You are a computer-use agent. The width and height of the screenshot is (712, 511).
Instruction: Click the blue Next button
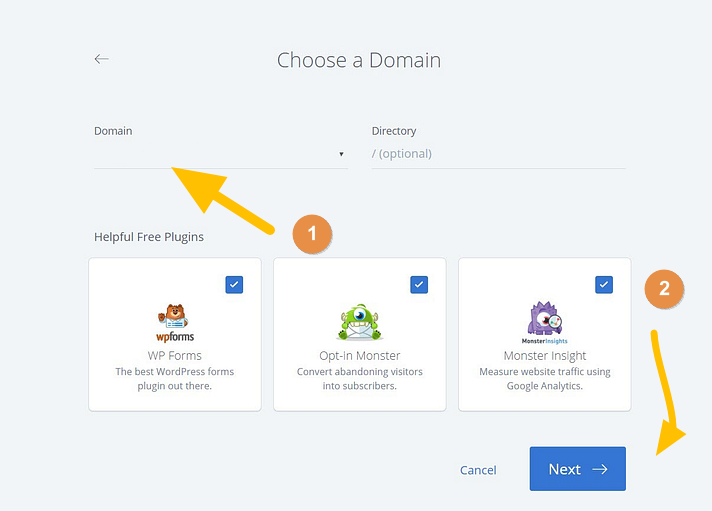[x=578, y=469]
